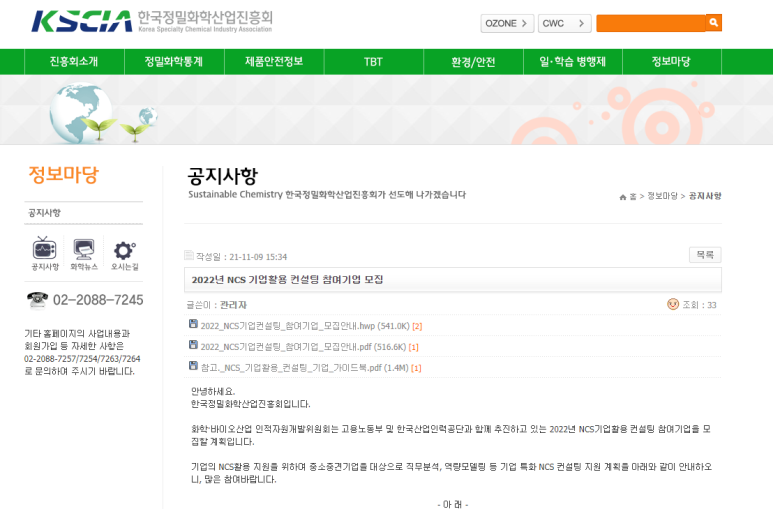
Task: Open the 일·학습 병행제 menu
Action: (x=573, y=62)
